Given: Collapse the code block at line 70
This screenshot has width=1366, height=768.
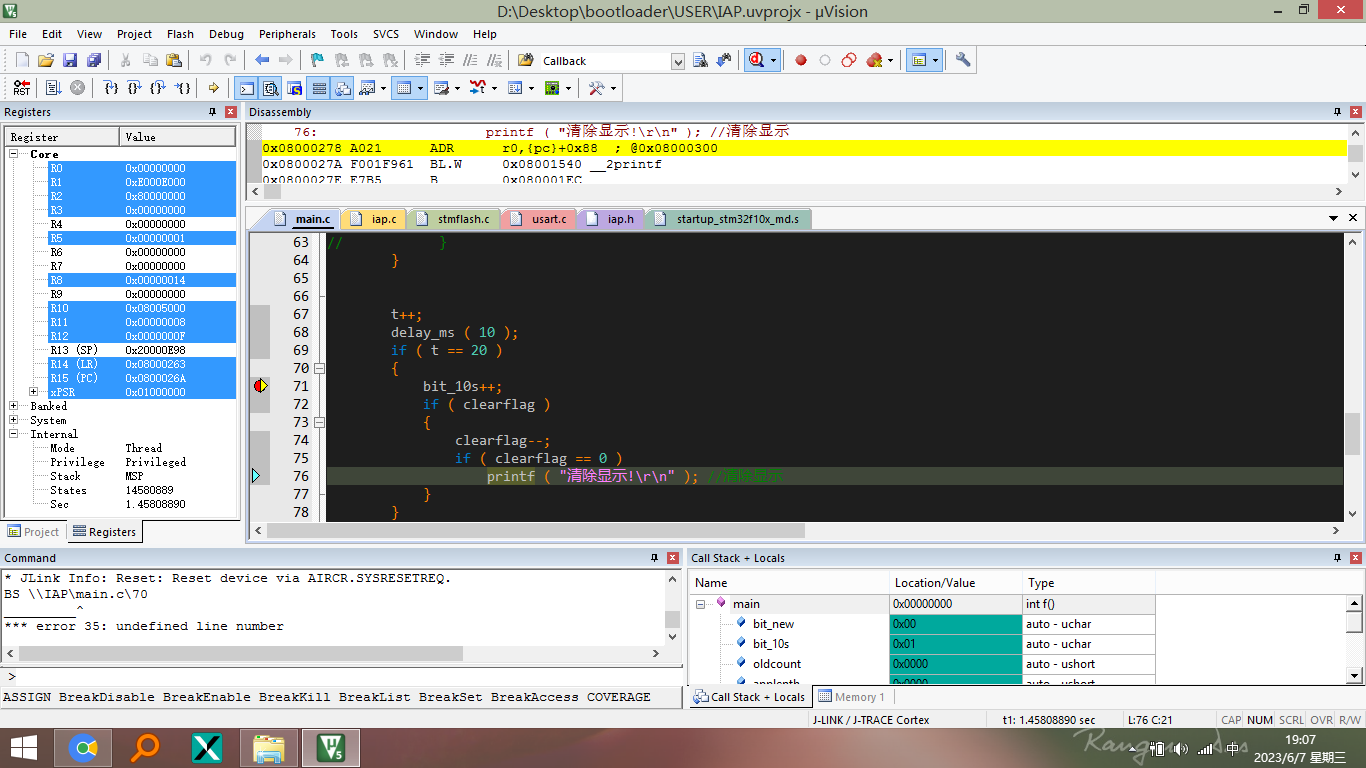Looking at the screenshot, I should click(x=320, y=368).
